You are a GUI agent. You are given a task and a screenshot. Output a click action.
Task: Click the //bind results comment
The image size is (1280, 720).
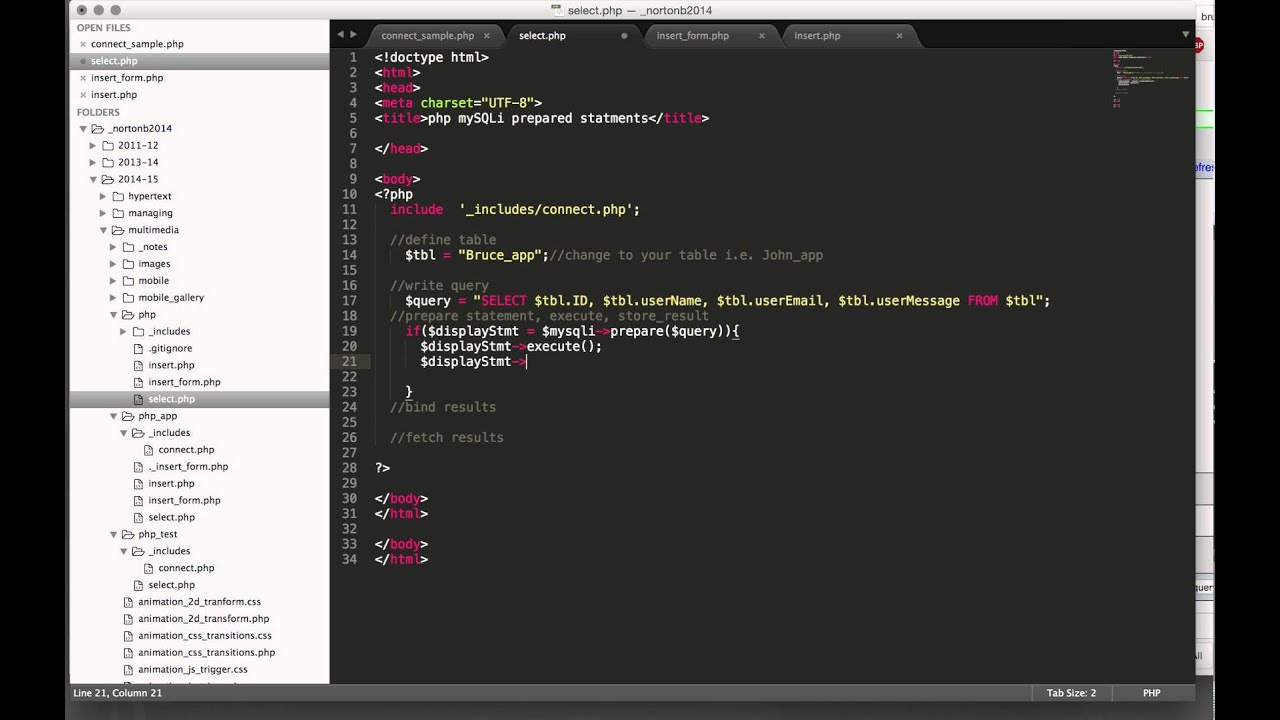tap(443, 407)
